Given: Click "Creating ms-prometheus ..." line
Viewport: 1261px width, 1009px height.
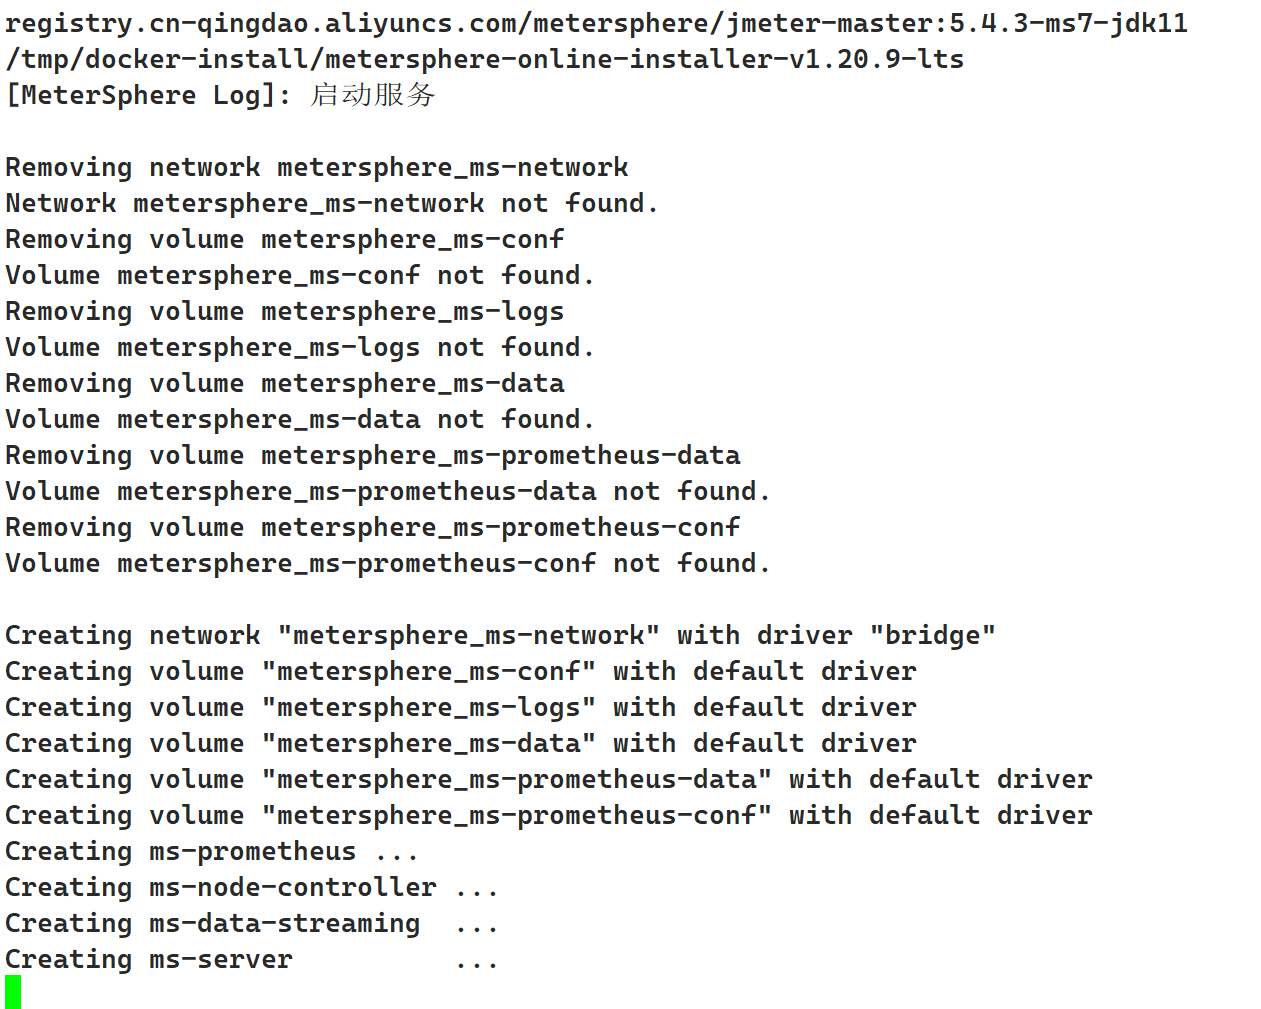Looking at the screenshot, I should (x=211, y=851).
